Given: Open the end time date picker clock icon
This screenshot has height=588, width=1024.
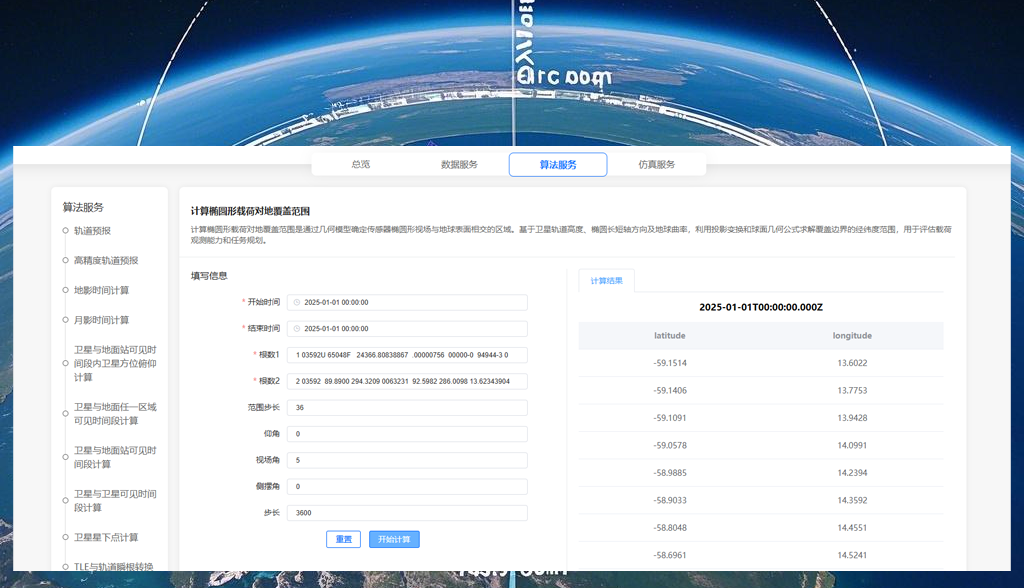Looking at the screenshot, I should 296,328.
